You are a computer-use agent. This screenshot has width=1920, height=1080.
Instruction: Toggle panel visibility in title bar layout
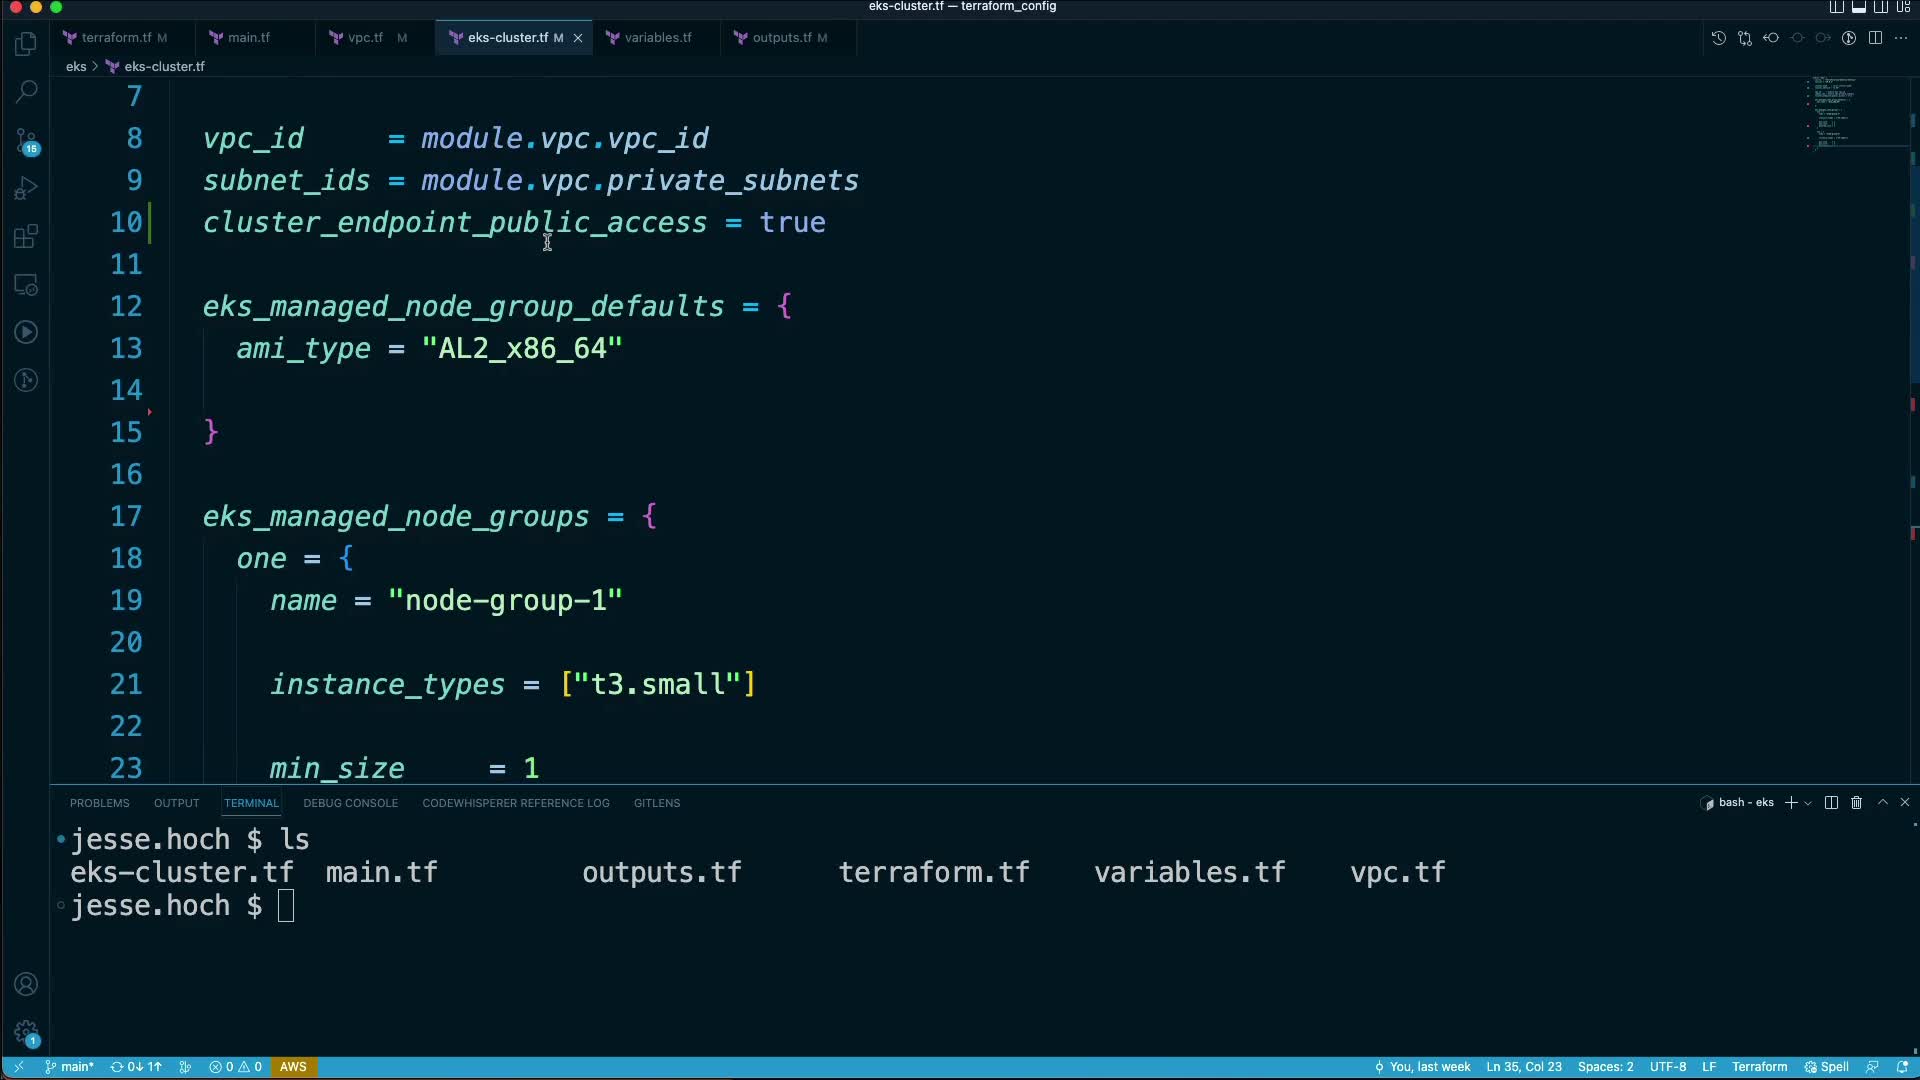tap(1859, 7)
